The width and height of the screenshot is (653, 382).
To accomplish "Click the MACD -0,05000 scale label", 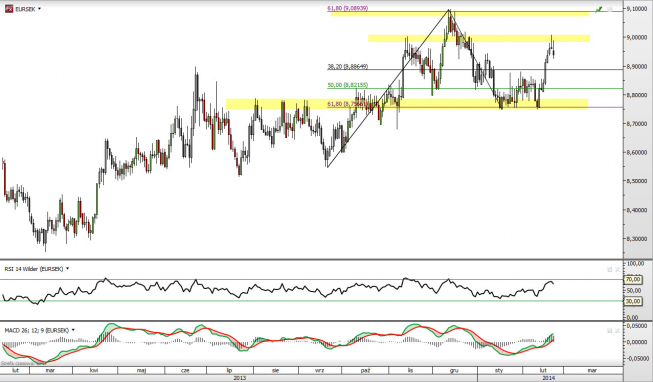I will [637, 359].
